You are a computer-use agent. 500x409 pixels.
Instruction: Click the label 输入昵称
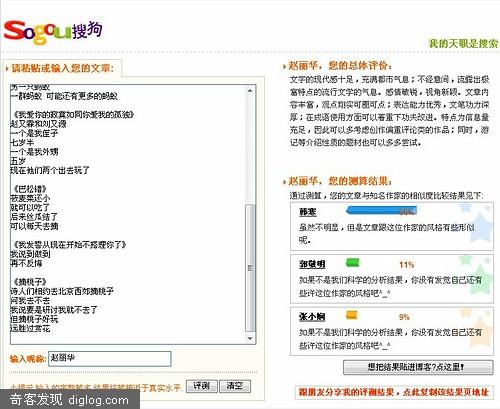click(28, 359)
